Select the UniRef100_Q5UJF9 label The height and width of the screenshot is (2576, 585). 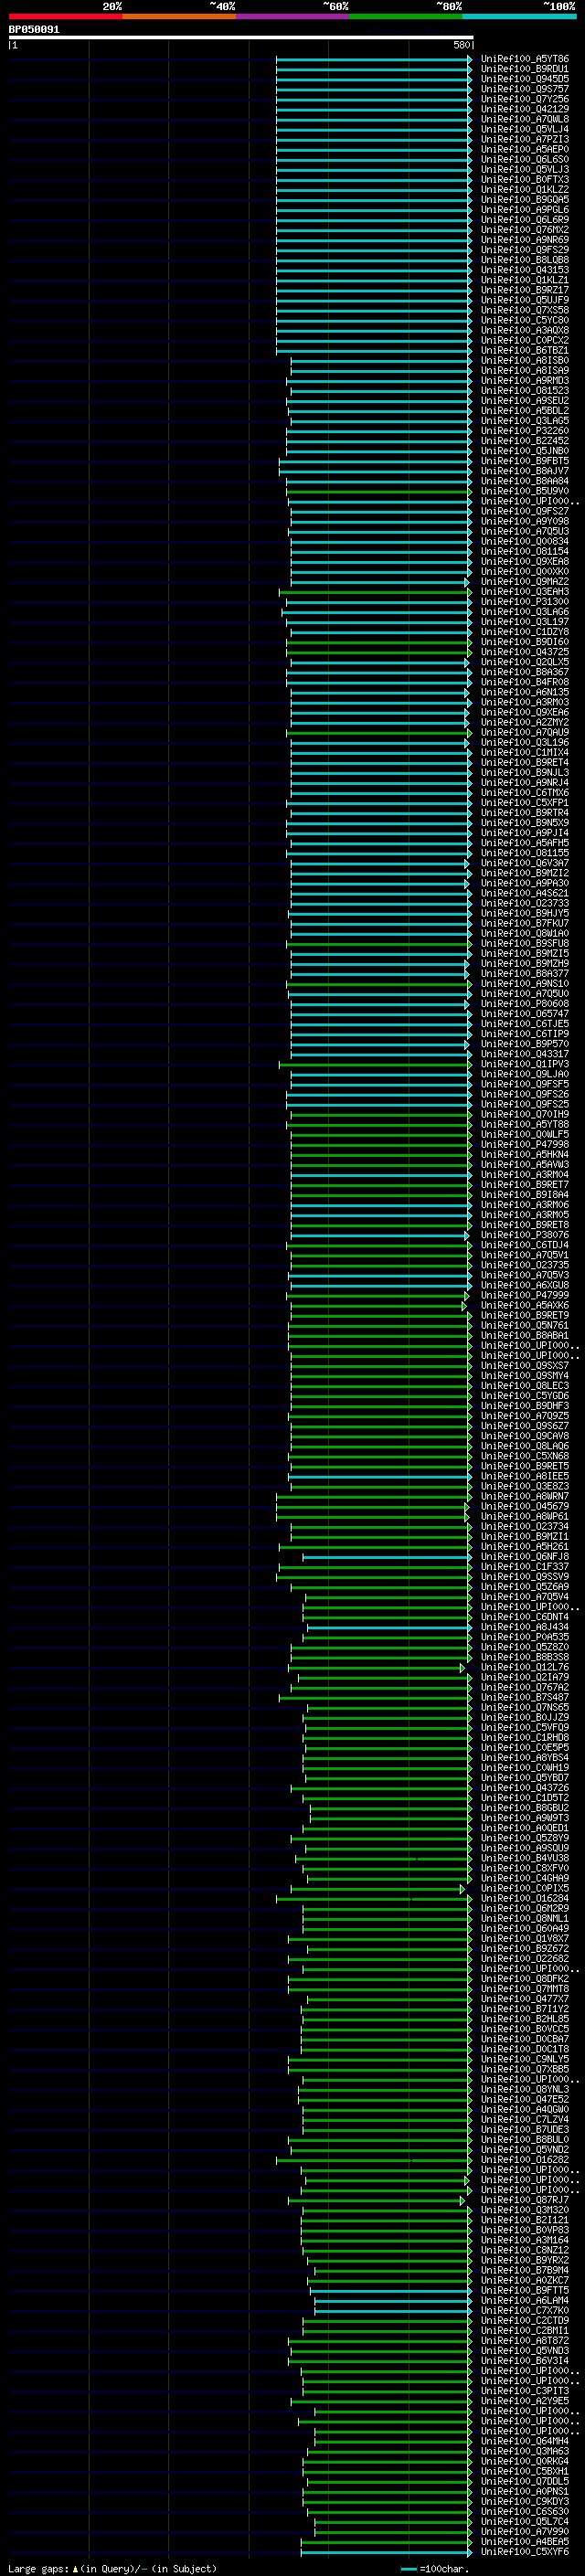tap(525, 300)
